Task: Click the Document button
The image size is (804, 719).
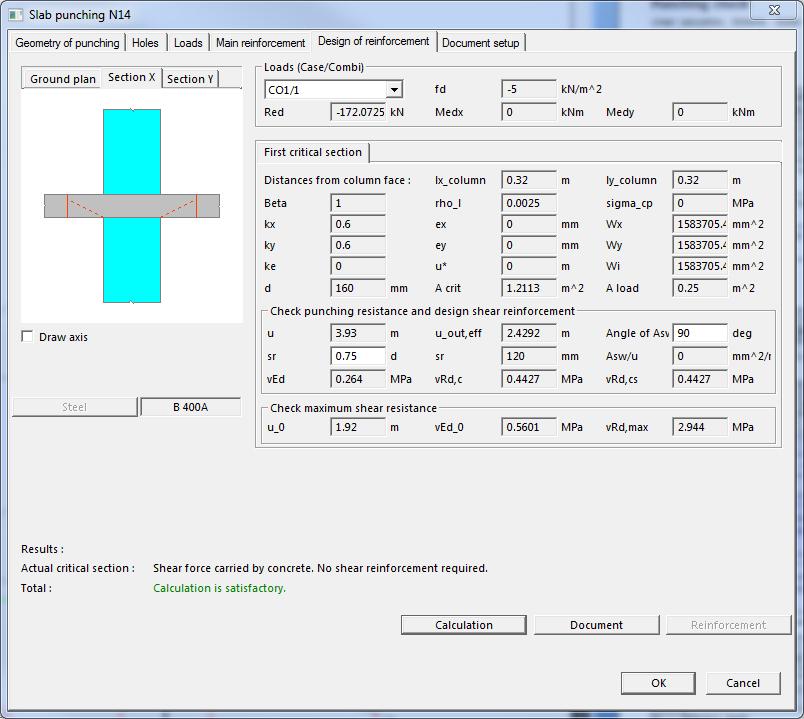Action: pyautogui.click(x=596, y=625)
